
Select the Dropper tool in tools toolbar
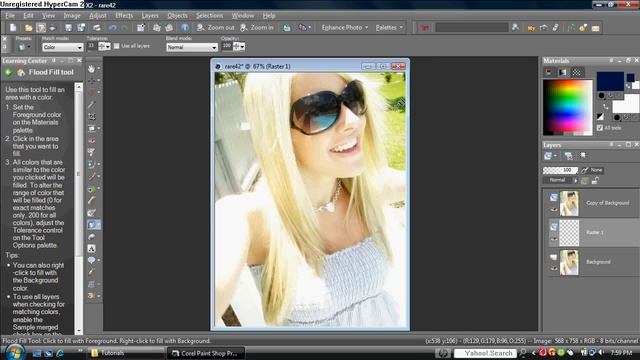pos(91,104)
